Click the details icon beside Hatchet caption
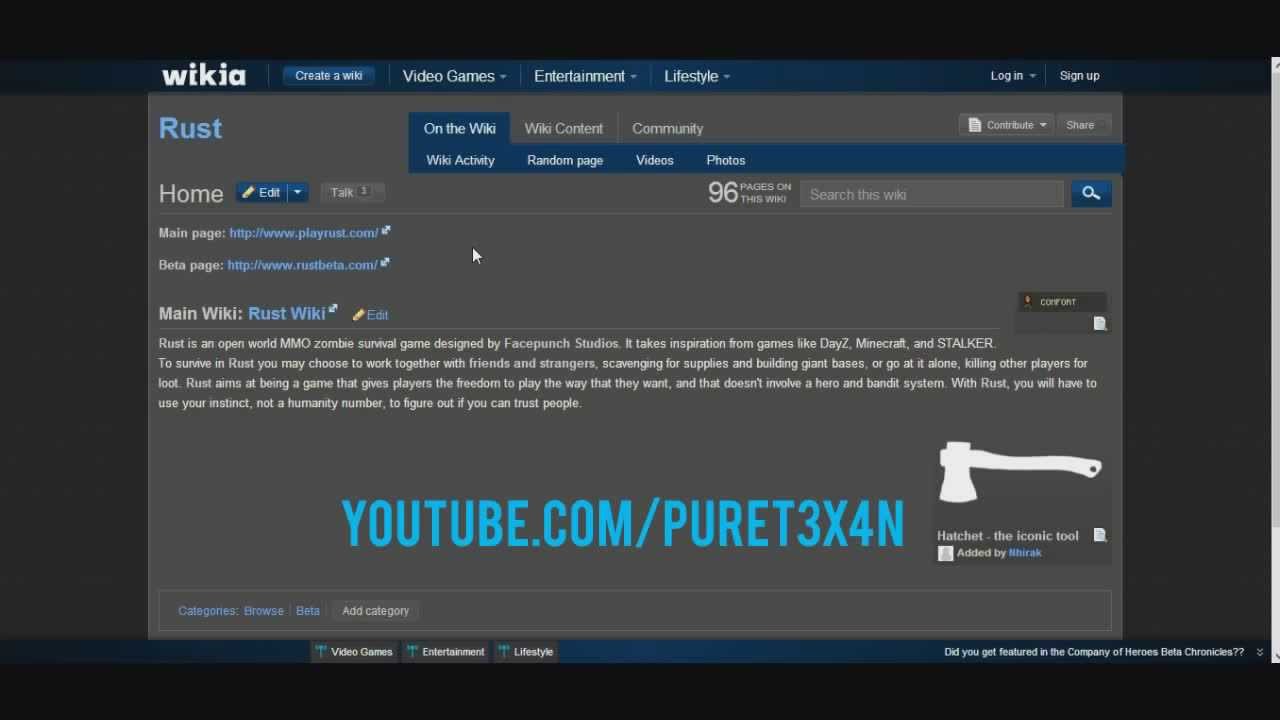Image resolution: width=1280 pixels, height=720 pixels. click(x=1100, y=535)
